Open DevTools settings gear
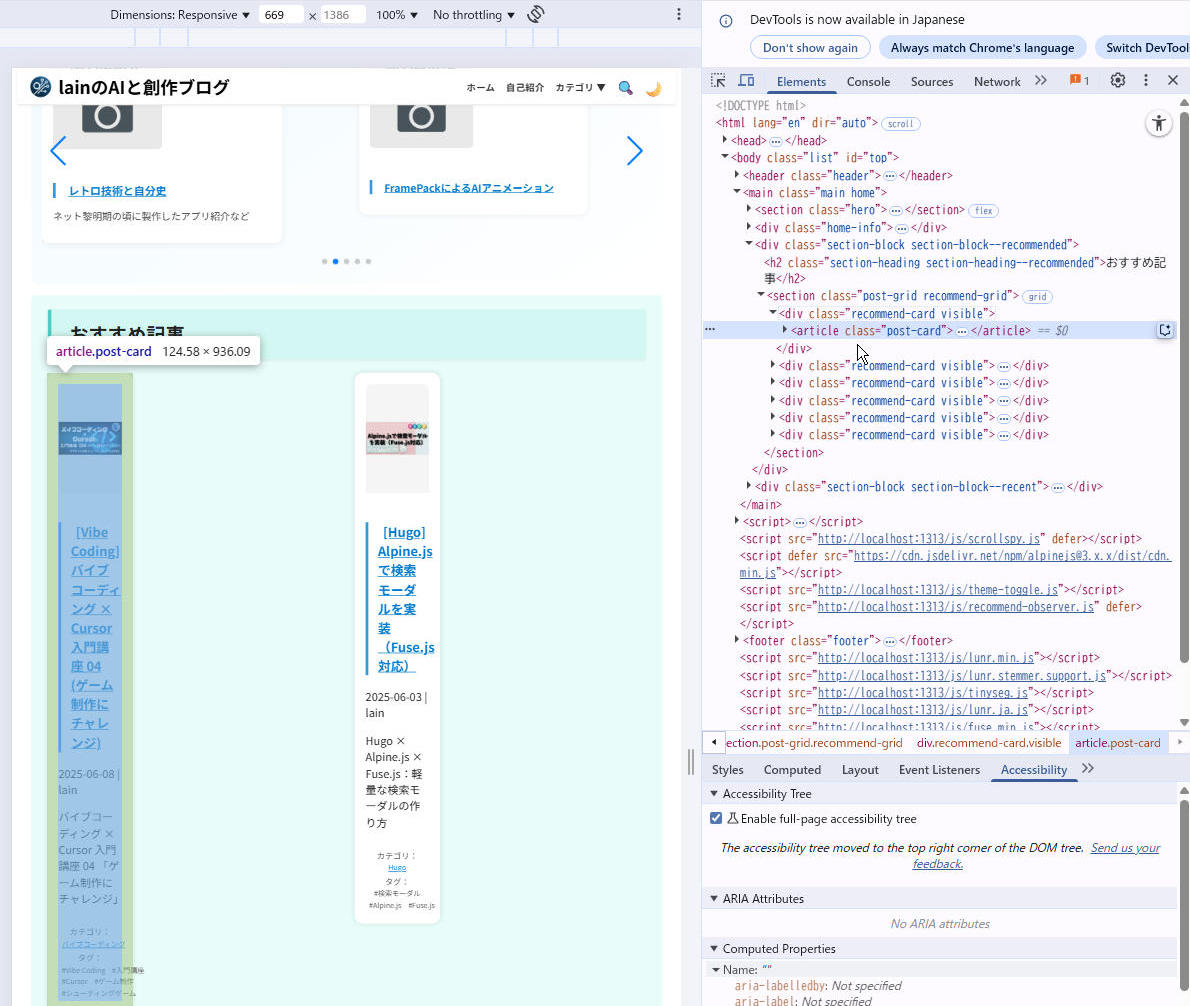The width and height of the screenshot is (1190, 1006). (1118, 81)
